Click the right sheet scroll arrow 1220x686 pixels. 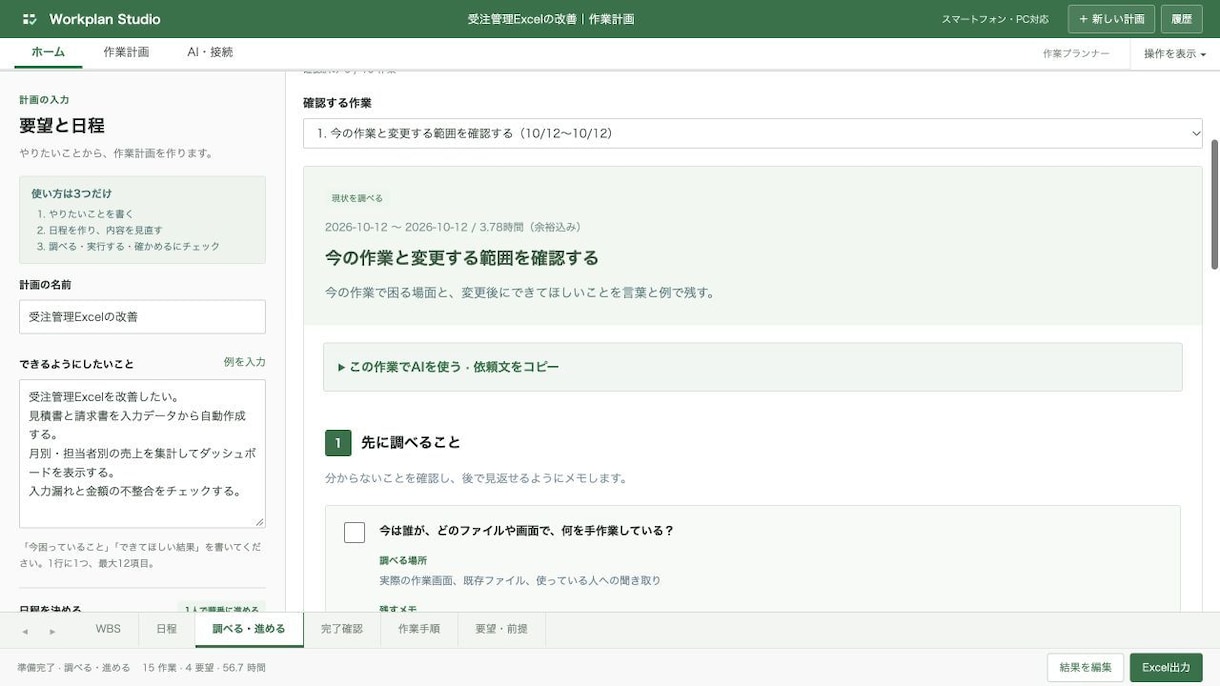pyautogui.click(x=52, y=631)
